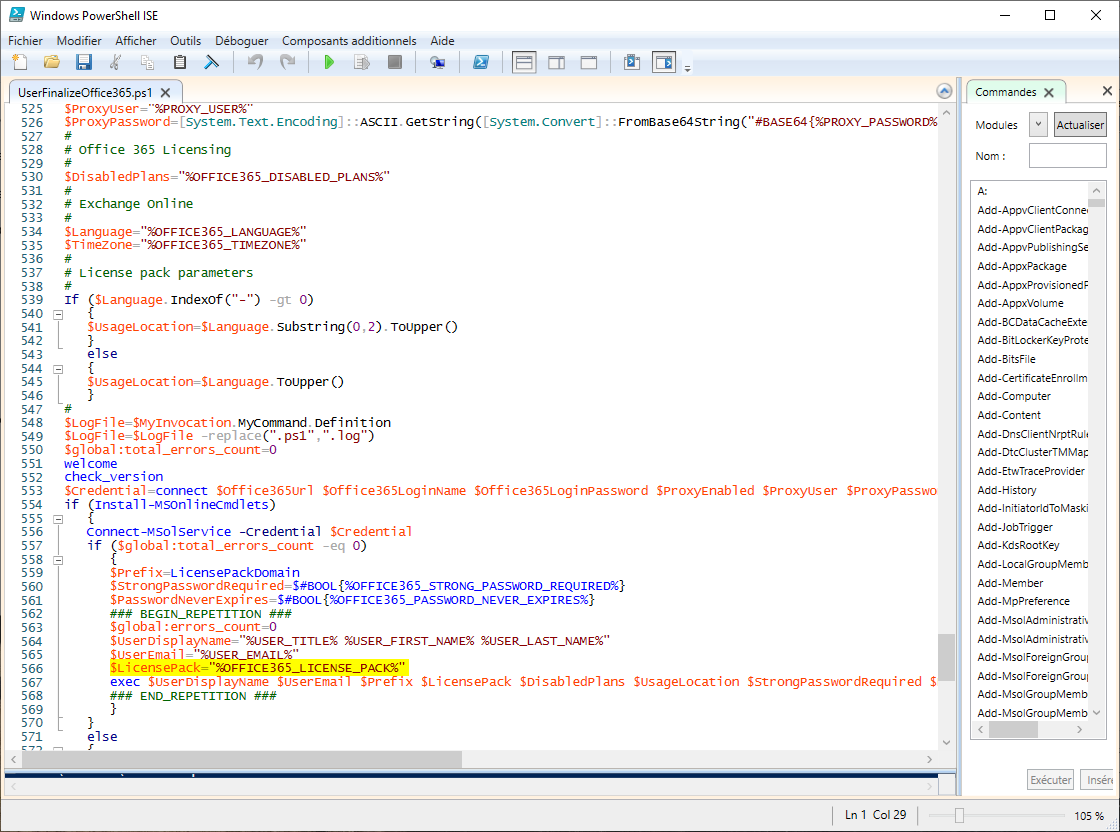1120x832 pixels.
Task: Click the 105 % zoom value
Action: 1088,816
